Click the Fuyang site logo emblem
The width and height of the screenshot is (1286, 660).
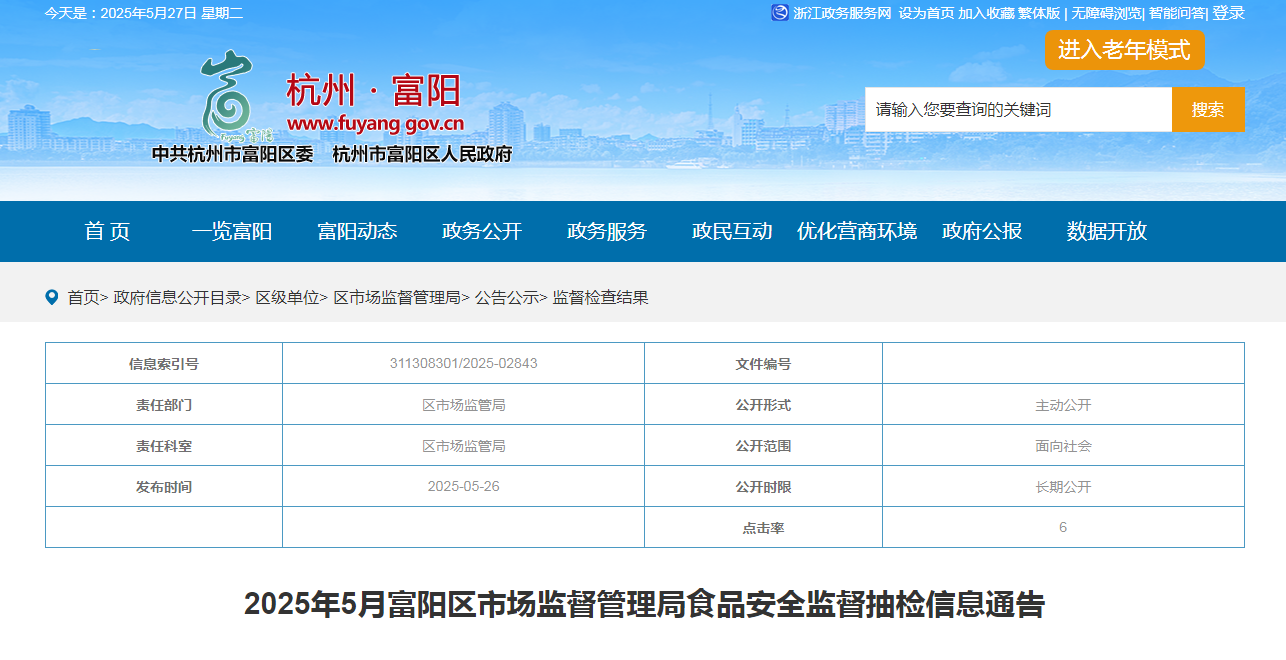(x=227, y=96)
